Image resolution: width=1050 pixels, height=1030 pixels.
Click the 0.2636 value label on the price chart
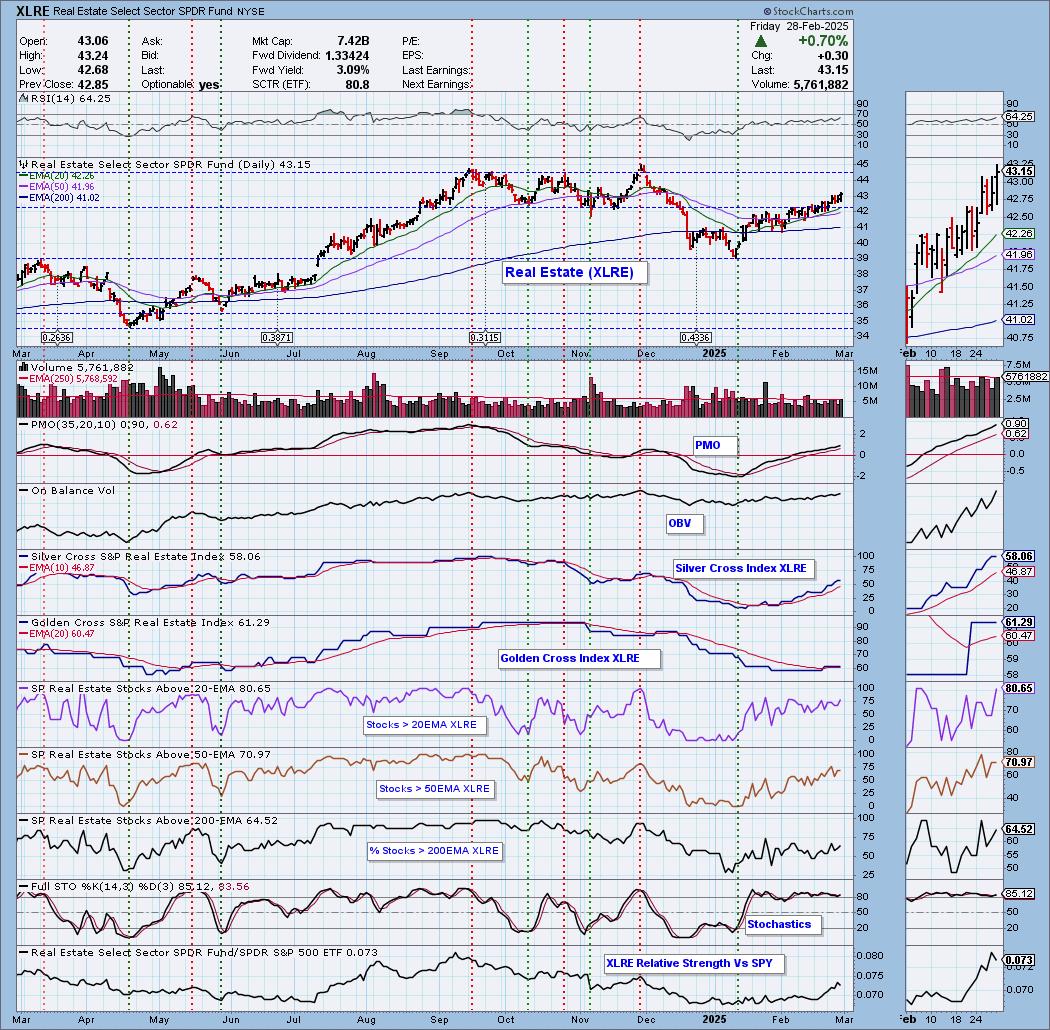57,338
